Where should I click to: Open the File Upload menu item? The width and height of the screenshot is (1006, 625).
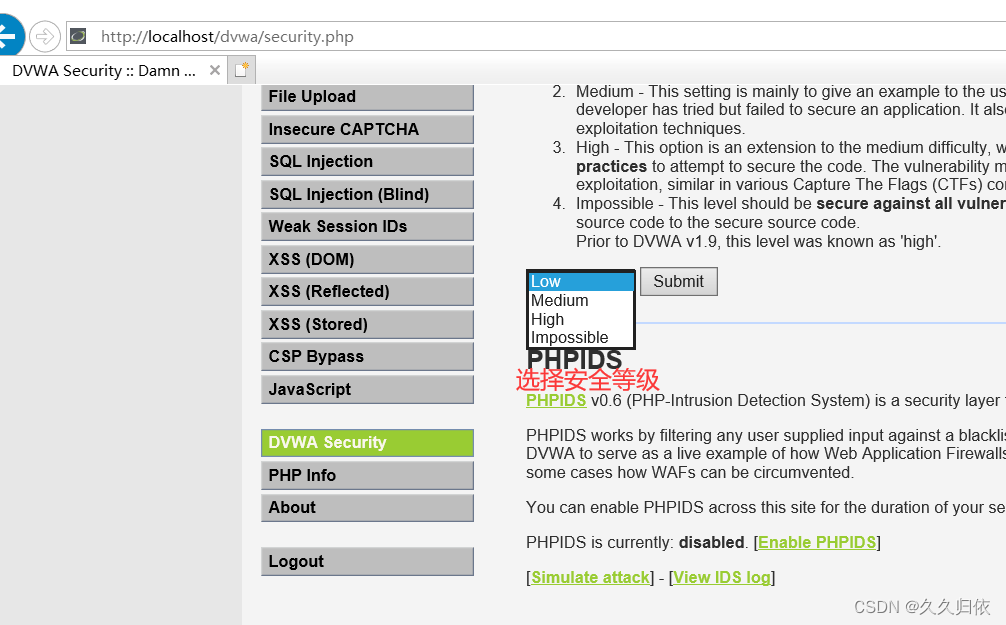(x=367, y=97)
